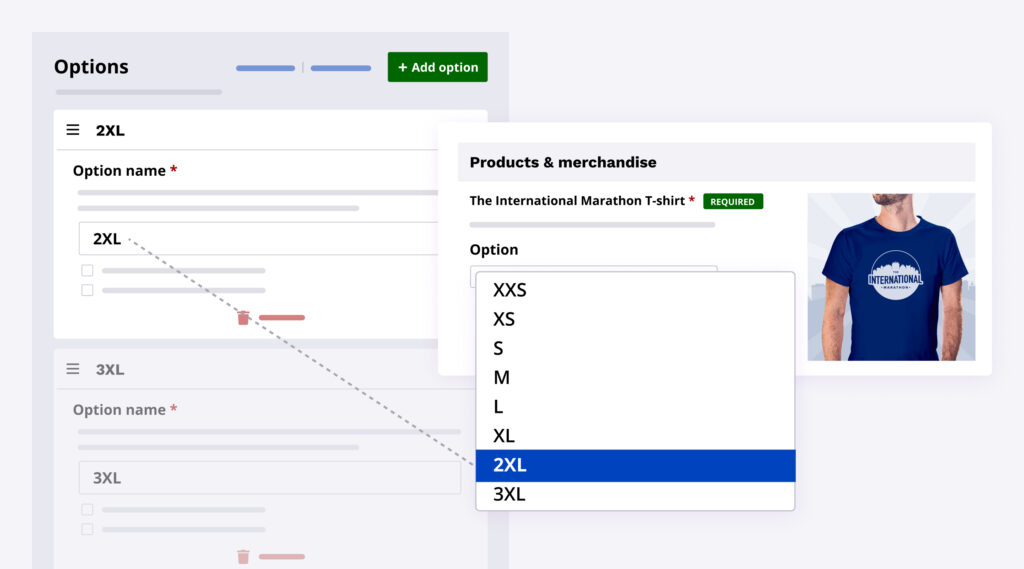Click the drag handle icon beside 2XL

[73, 130]
